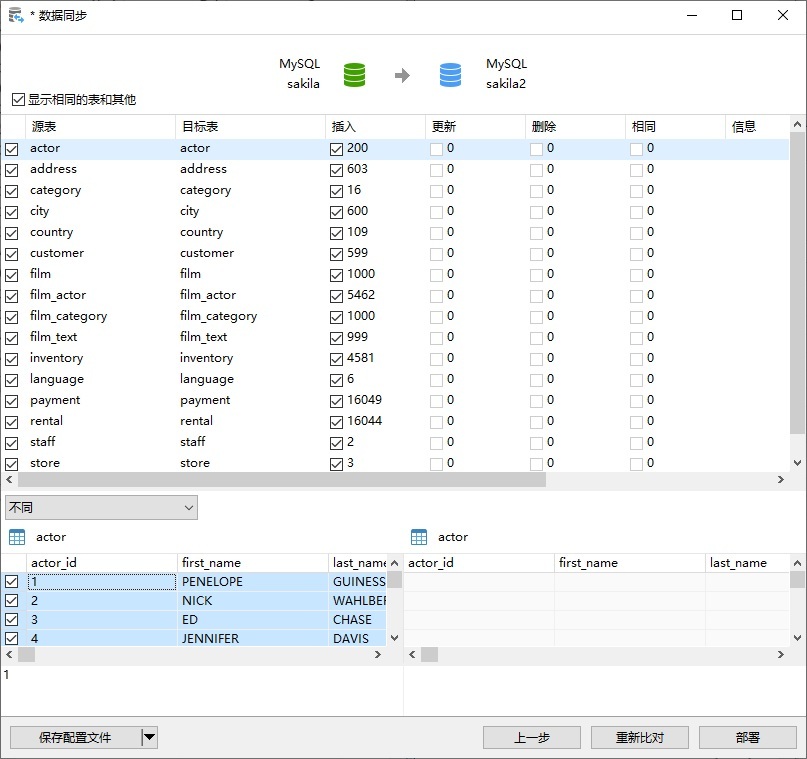Click the gray arrow between the databases

pos(402,76)
